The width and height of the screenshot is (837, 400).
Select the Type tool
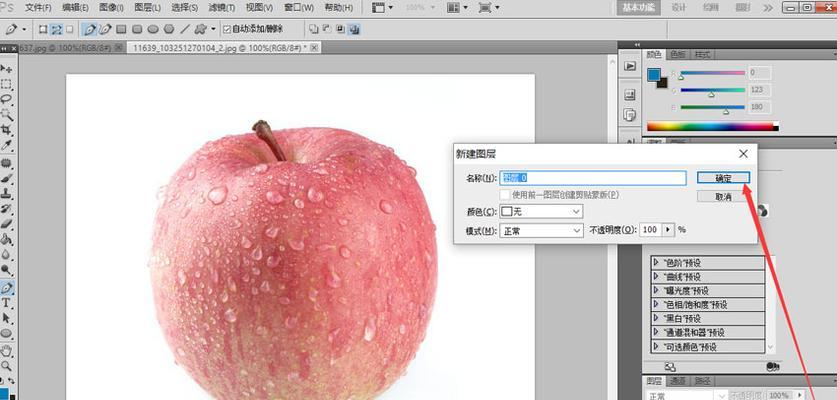click(x=6, y=303)
